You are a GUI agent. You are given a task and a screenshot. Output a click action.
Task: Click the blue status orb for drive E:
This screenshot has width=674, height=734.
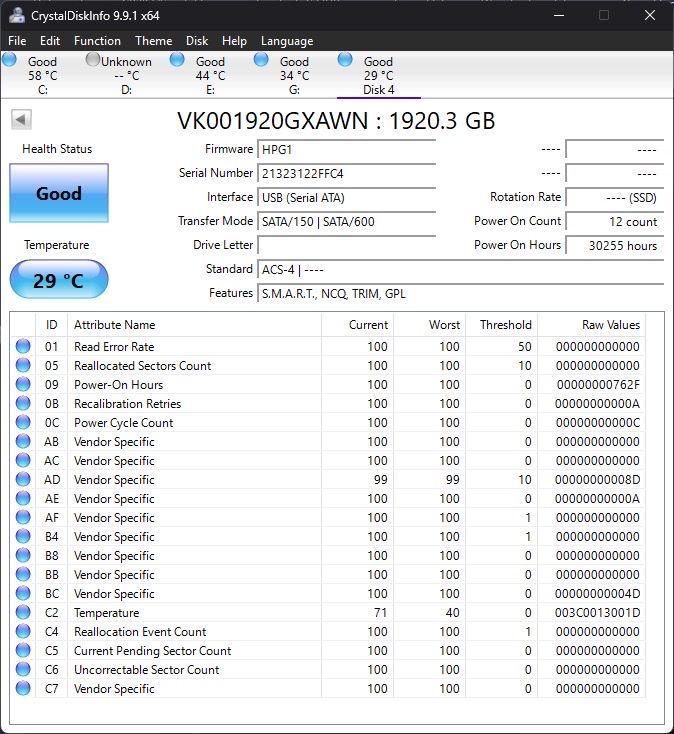point(177,60)
